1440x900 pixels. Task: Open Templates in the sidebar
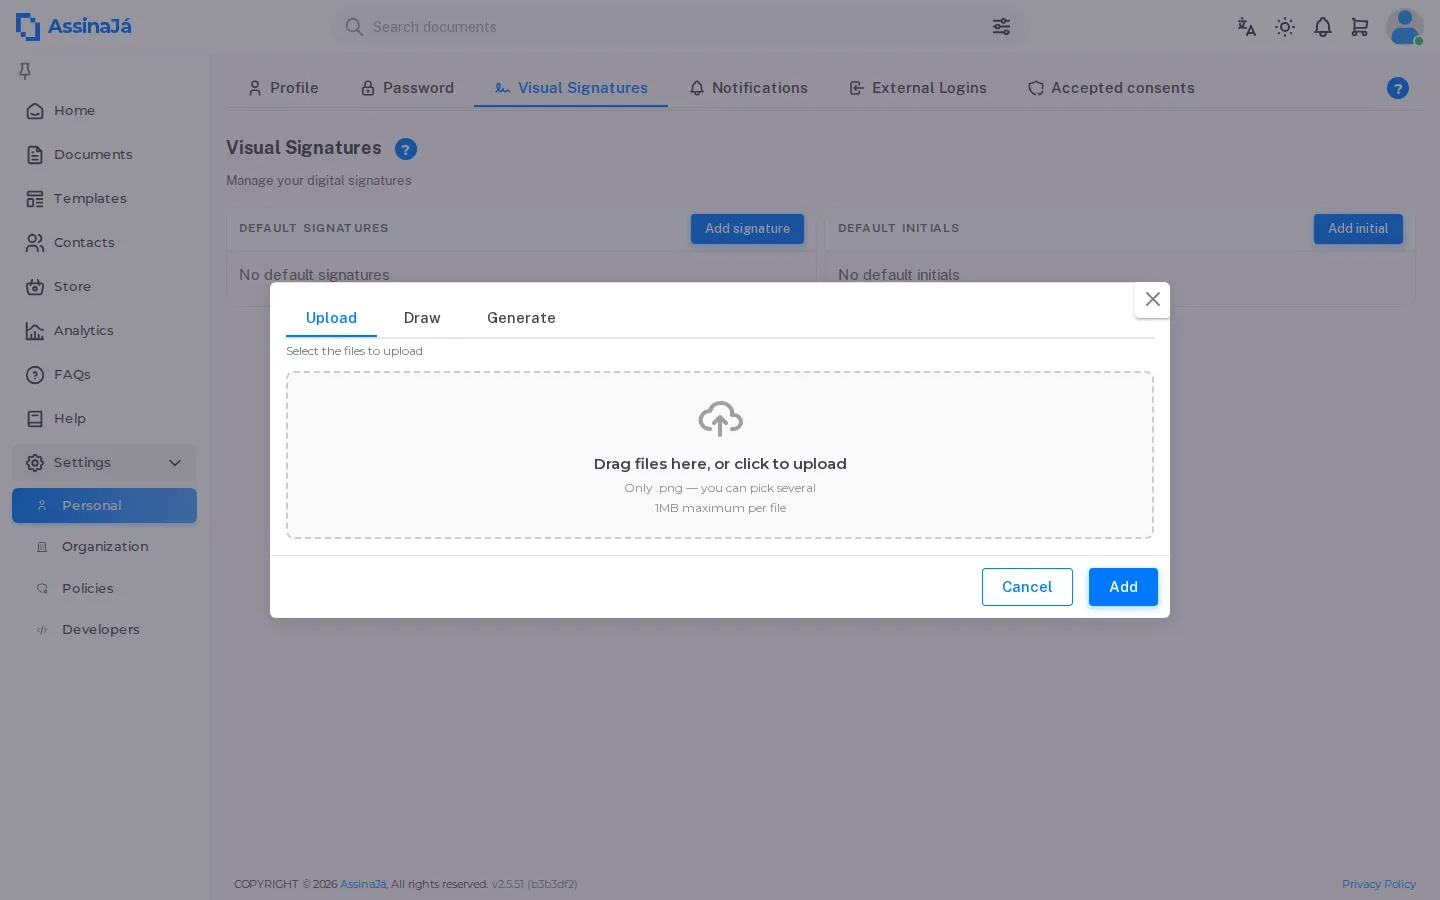pyautogui.click(x=104, y=199)
